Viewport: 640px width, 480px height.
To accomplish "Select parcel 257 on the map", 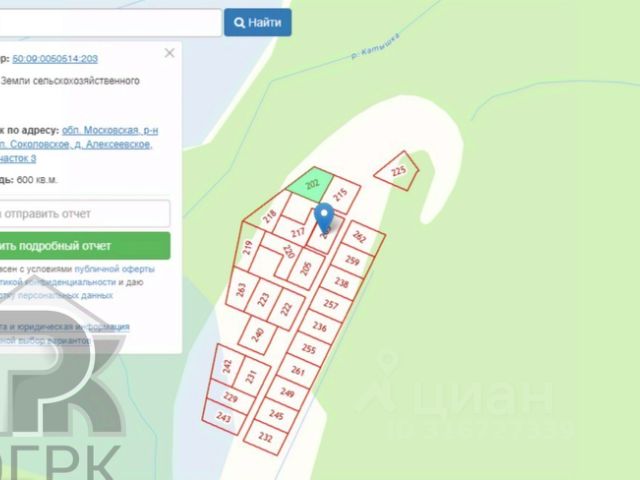I will tap(330, 304).
